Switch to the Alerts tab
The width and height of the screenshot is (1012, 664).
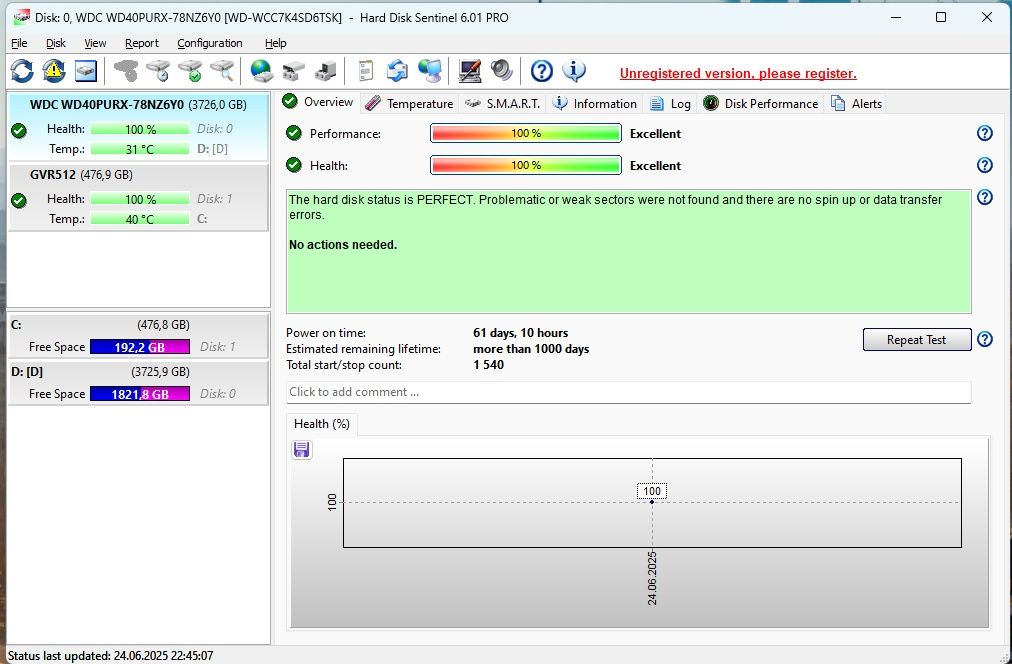(x=856, y=104)
